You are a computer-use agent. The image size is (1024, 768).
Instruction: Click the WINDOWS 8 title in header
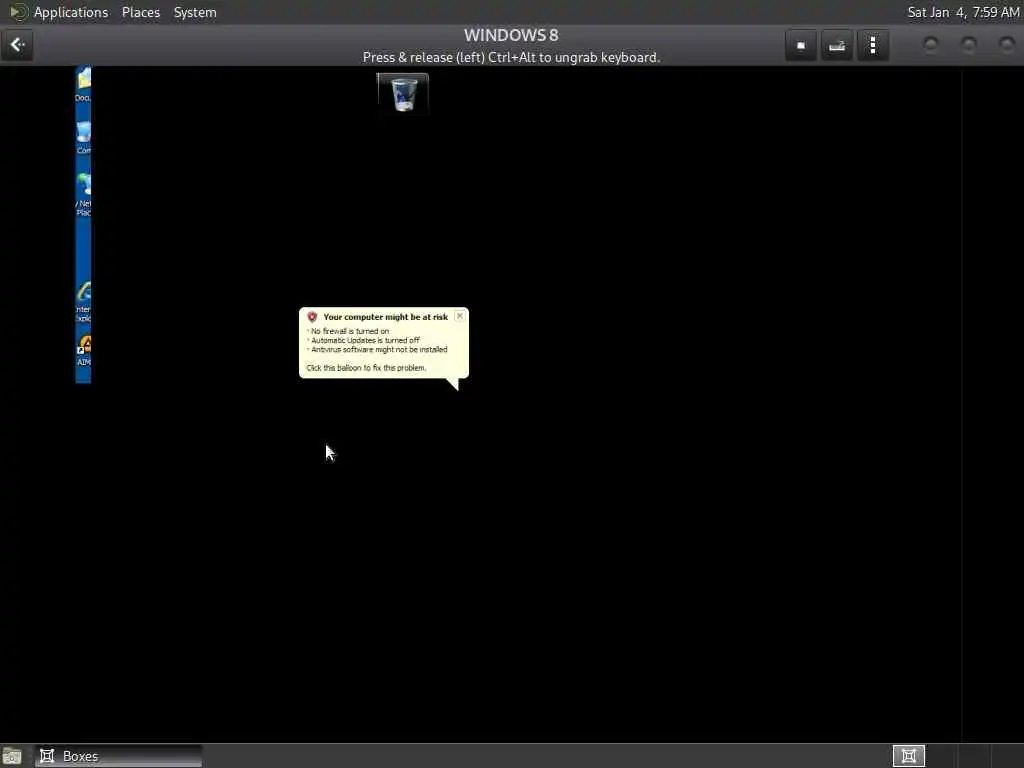[511, 35]
